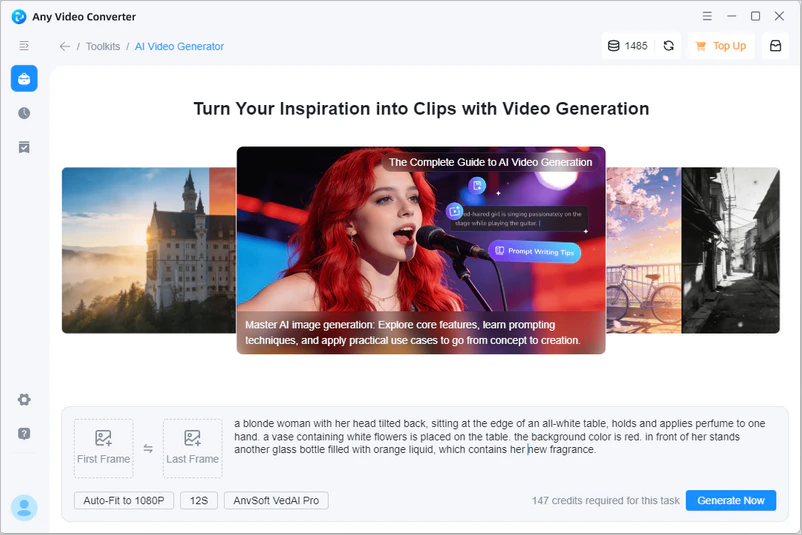The height and width of the screenshot is (535, 802).
Task: Open the help question mark icon
Action: point(24,434)
